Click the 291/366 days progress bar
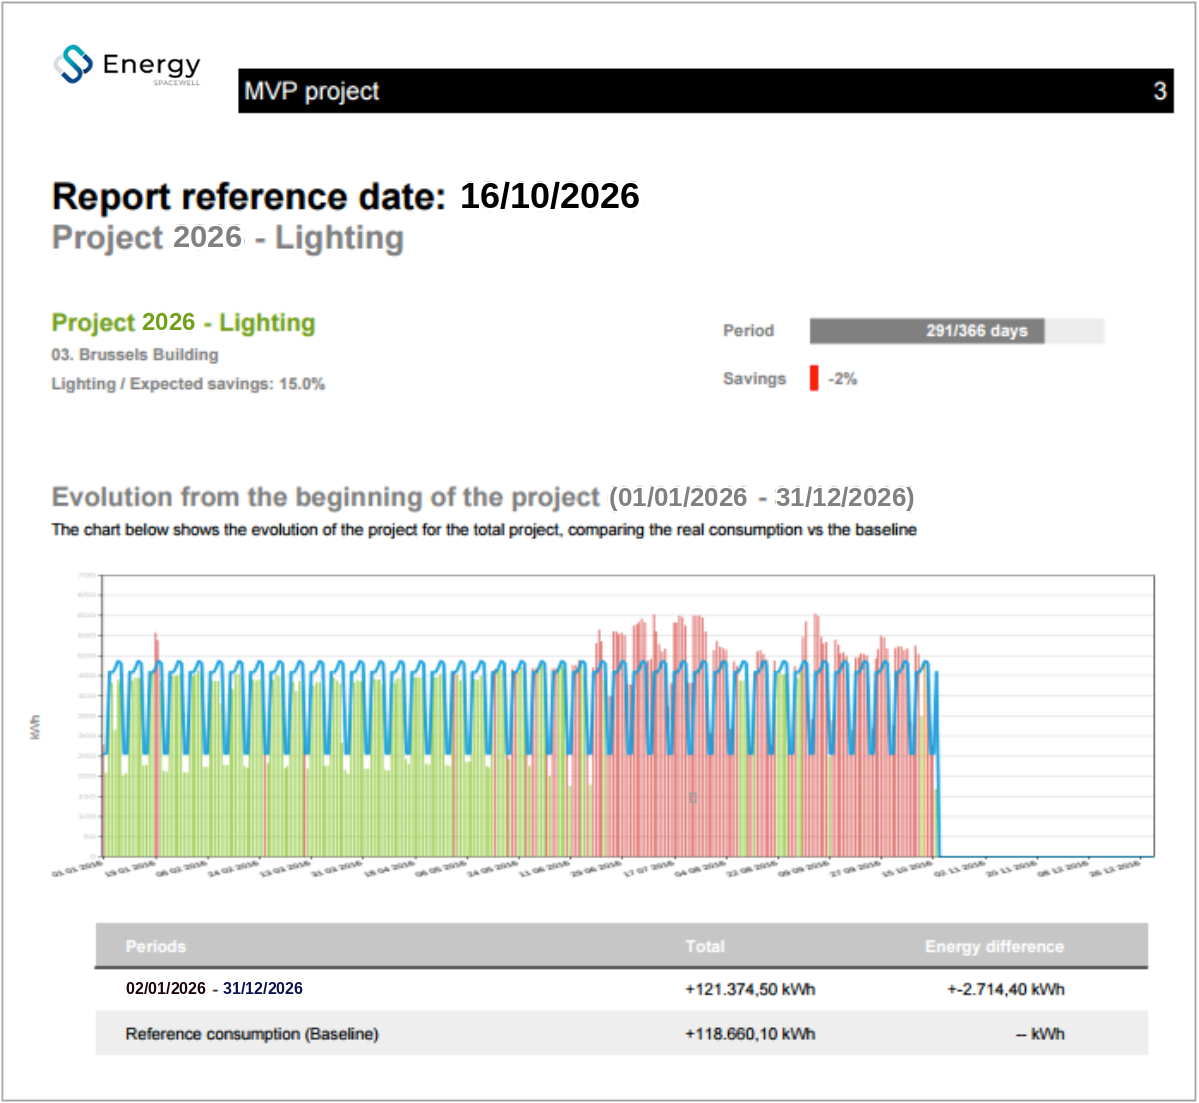Screen dimensions: 1199x1103 [x=957, y=330]
